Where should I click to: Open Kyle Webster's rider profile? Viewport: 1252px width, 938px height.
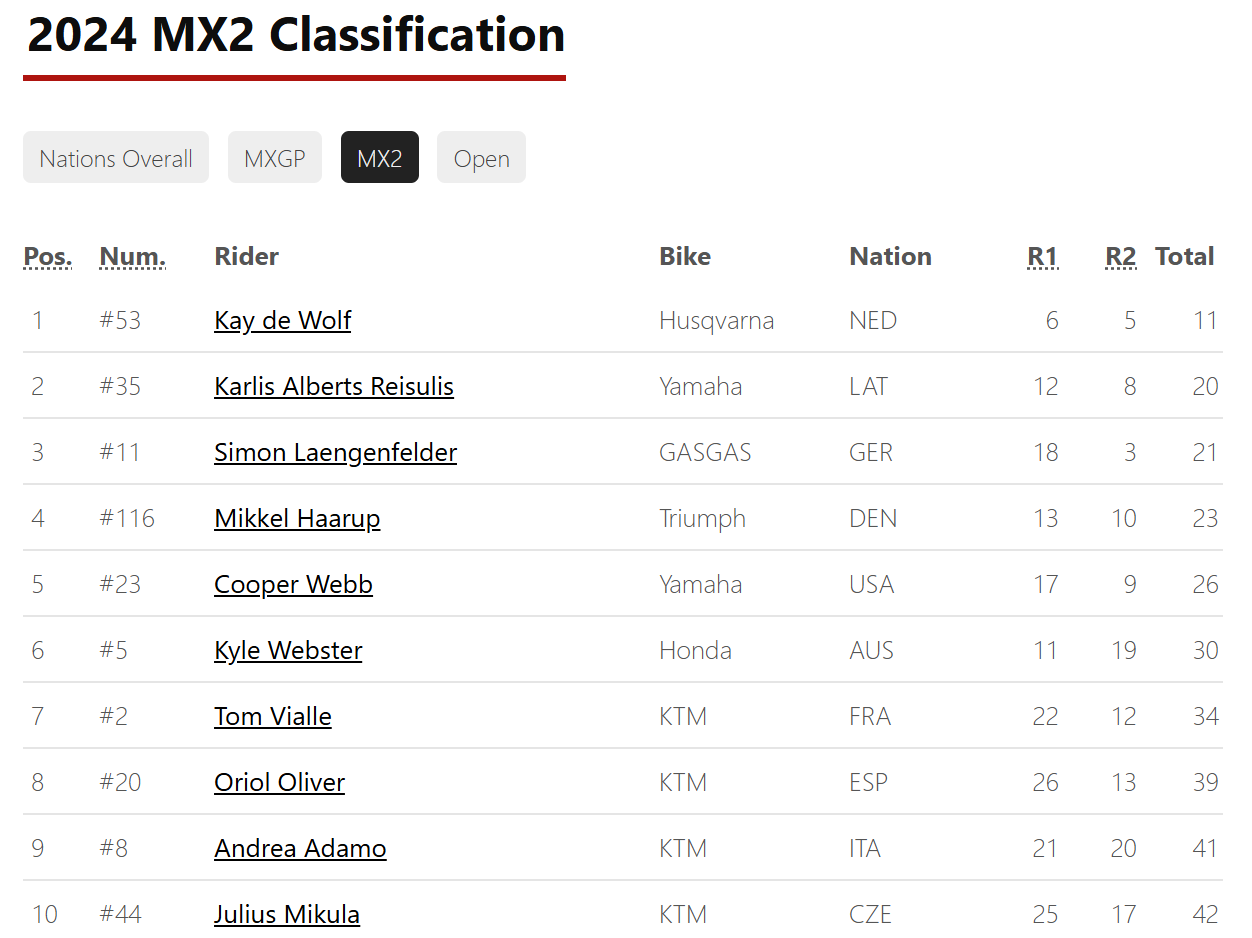[288, 650]
